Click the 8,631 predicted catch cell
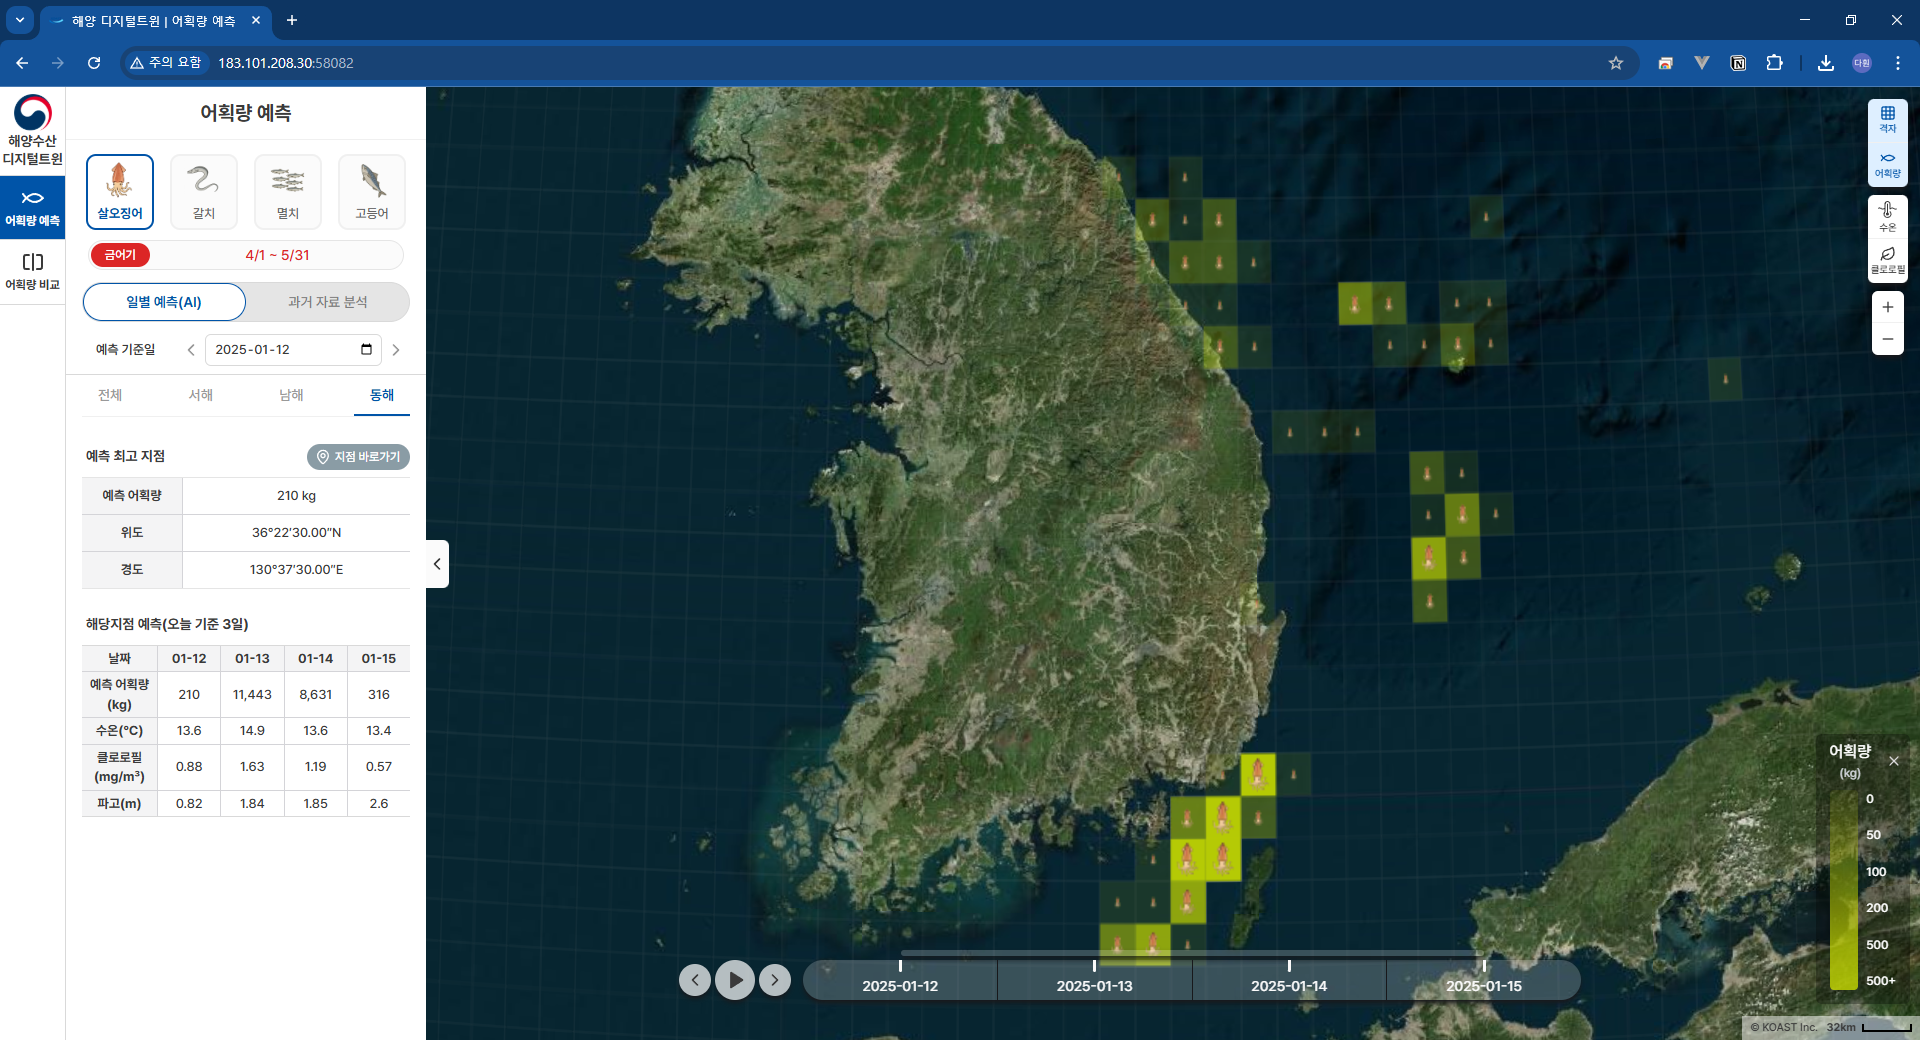 [315, 694]
